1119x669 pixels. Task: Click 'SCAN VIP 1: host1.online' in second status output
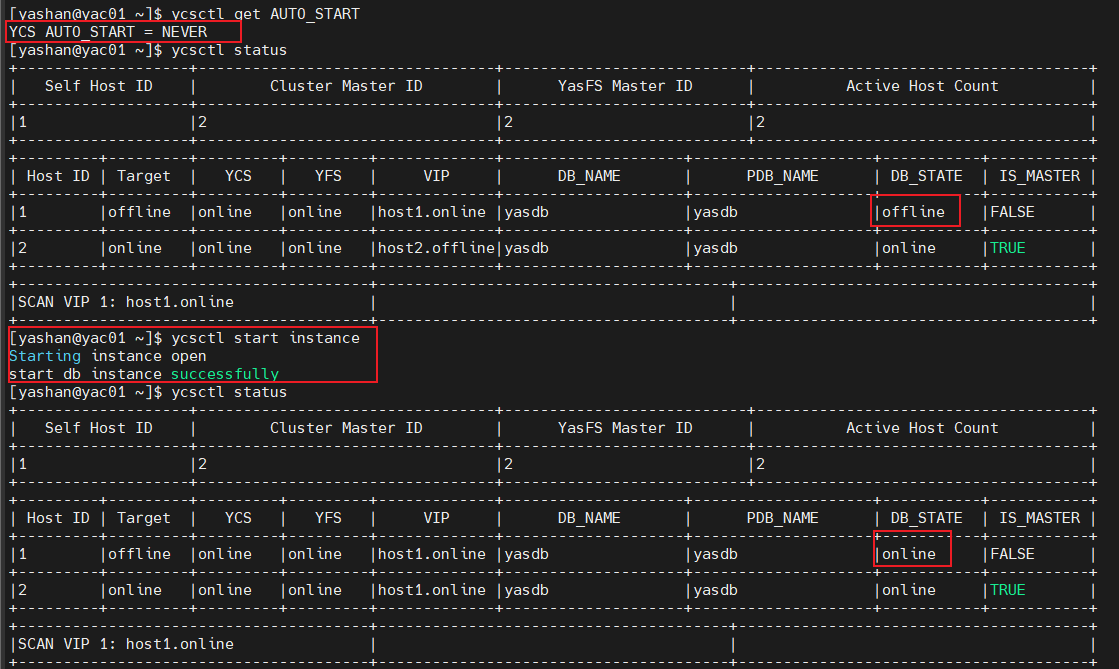pos(126,644)
